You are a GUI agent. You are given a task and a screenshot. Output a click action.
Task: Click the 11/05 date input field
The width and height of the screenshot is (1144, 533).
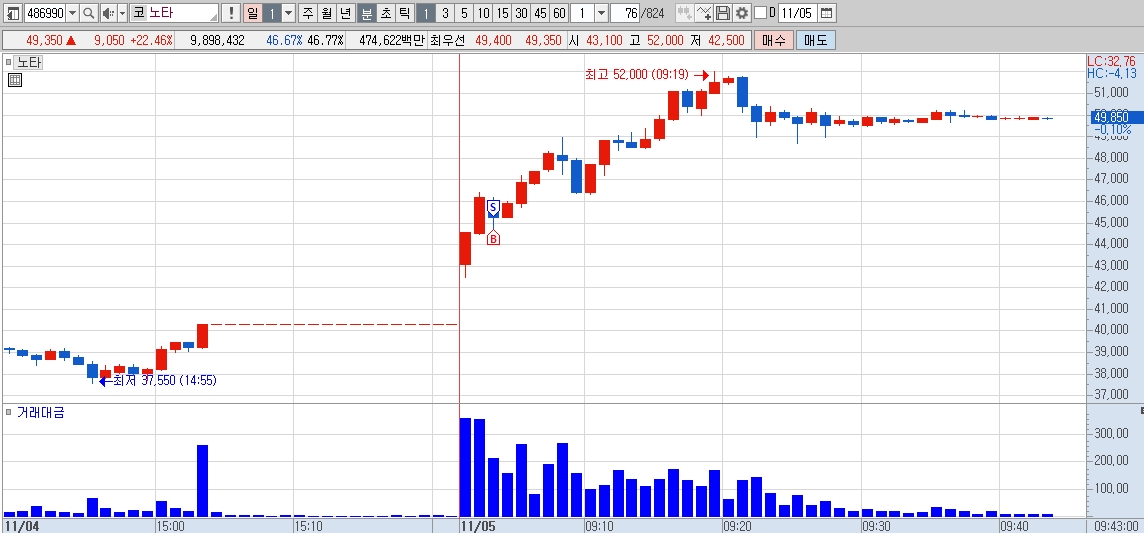797,13
